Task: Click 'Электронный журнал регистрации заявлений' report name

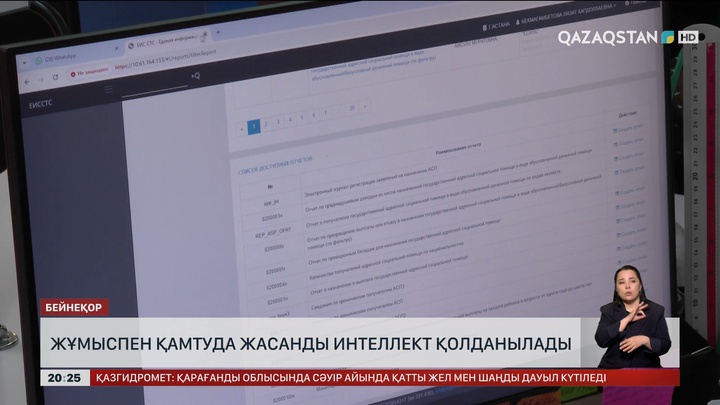Action: click(x=371, y=182)
